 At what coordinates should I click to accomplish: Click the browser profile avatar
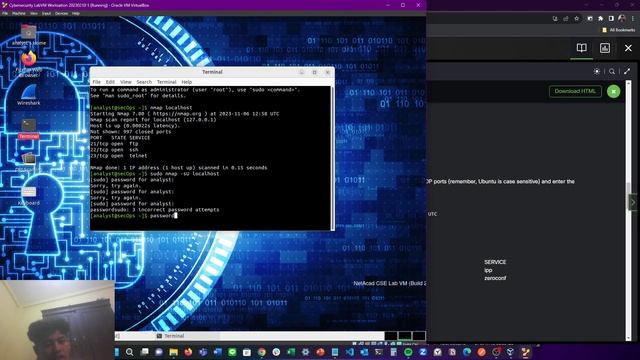coord(622,18)
